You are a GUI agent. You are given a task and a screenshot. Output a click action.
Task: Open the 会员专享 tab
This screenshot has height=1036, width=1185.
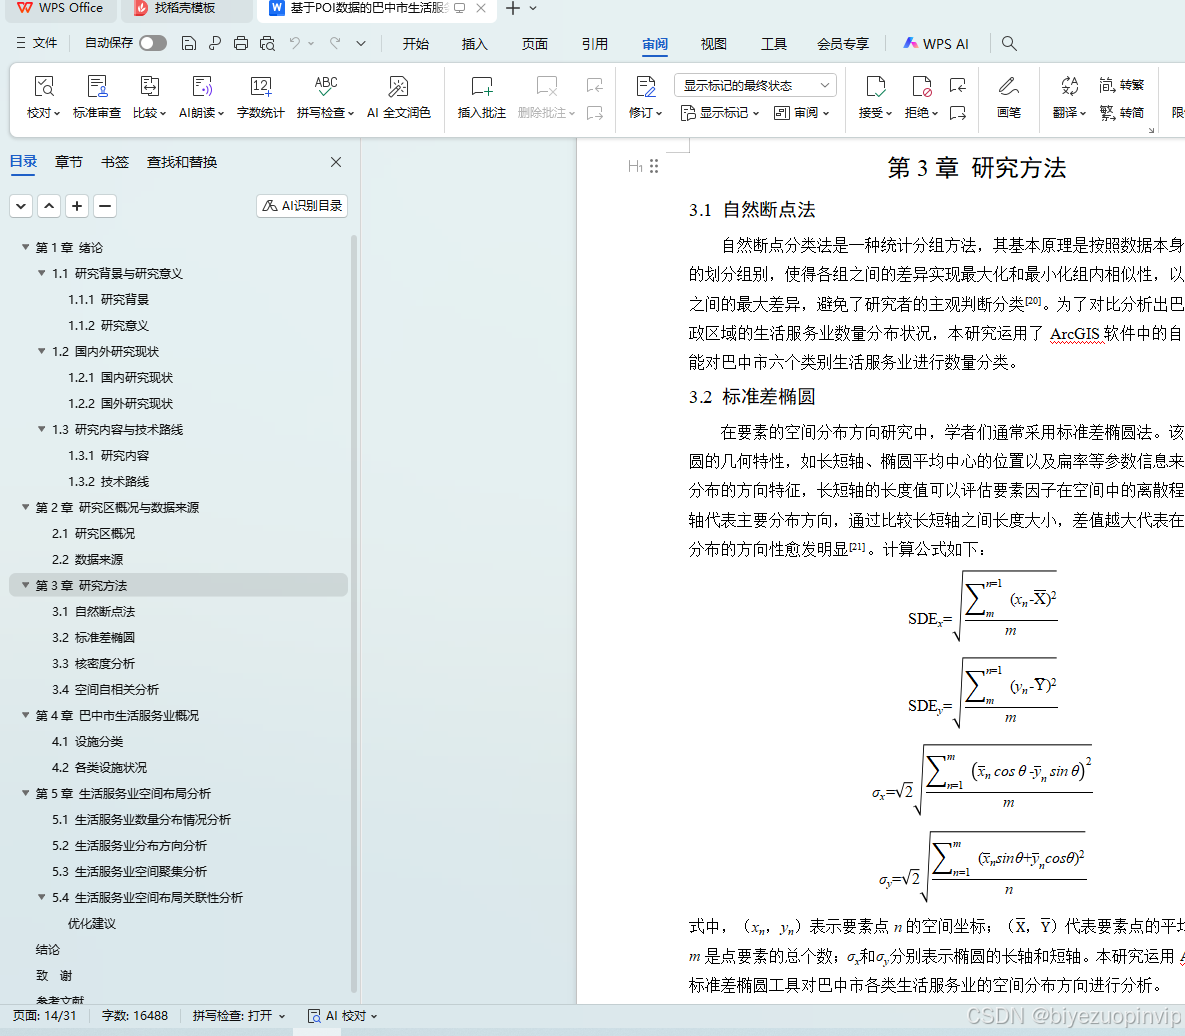pyautogui.click(x=843, y=44)
